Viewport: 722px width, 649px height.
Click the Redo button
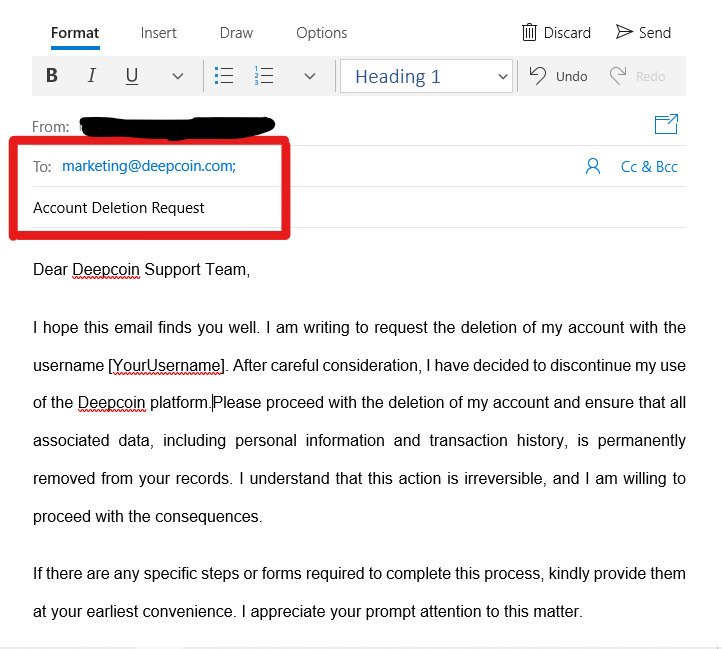click(x=637, y=76)
